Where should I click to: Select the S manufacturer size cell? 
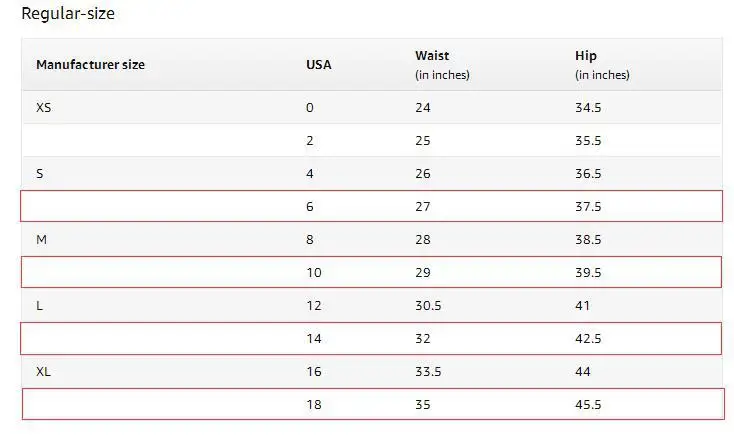(40, 174)
